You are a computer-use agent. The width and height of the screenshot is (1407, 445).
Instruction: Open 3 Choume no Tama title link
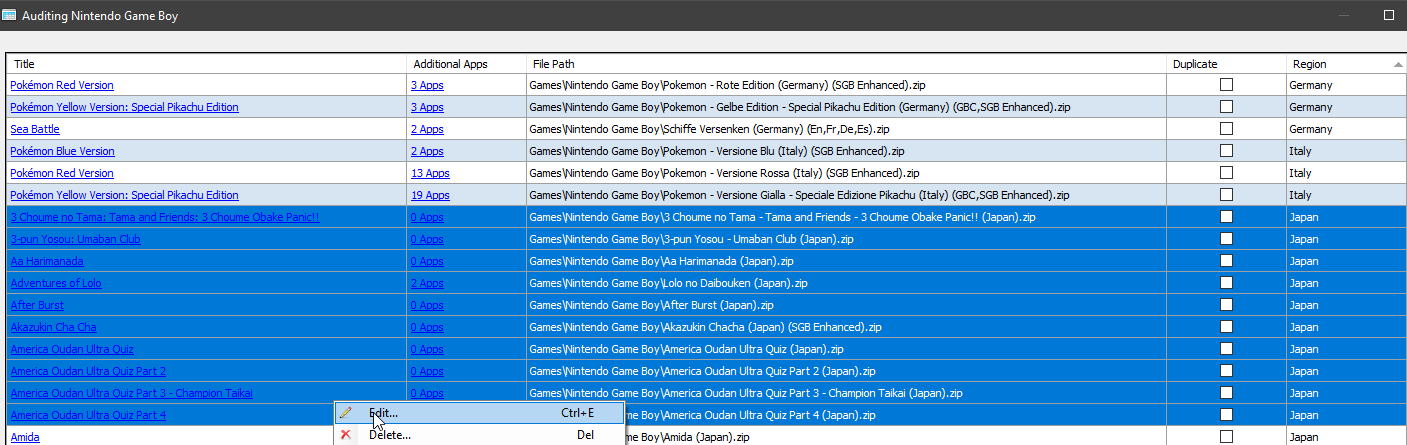point(165,217)
